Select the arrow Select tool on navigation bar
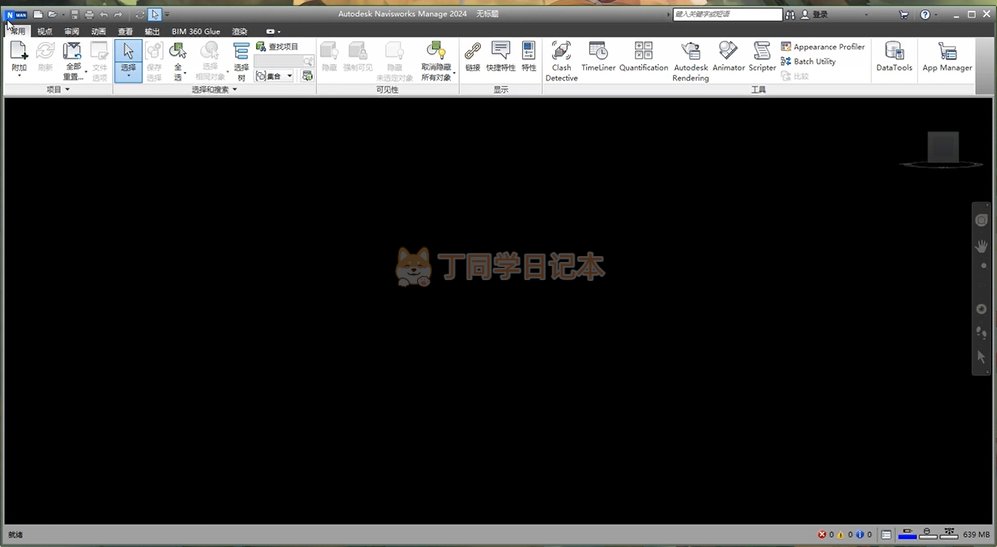 pos(981,357)
